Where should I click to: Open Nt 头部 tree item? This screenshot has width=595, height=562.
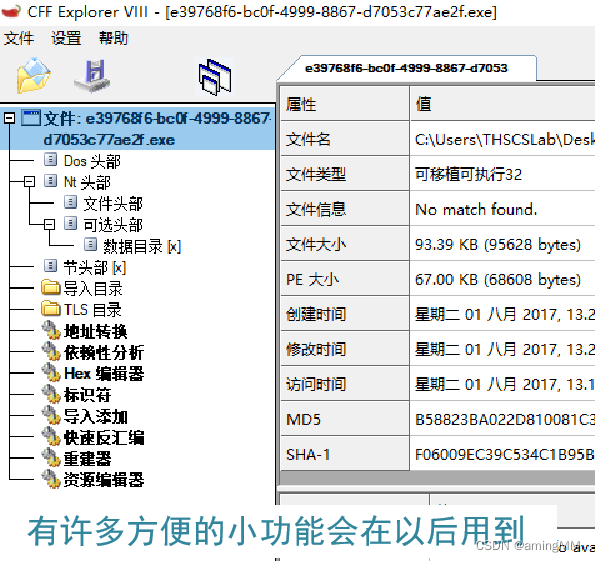(x=87, y=182)
